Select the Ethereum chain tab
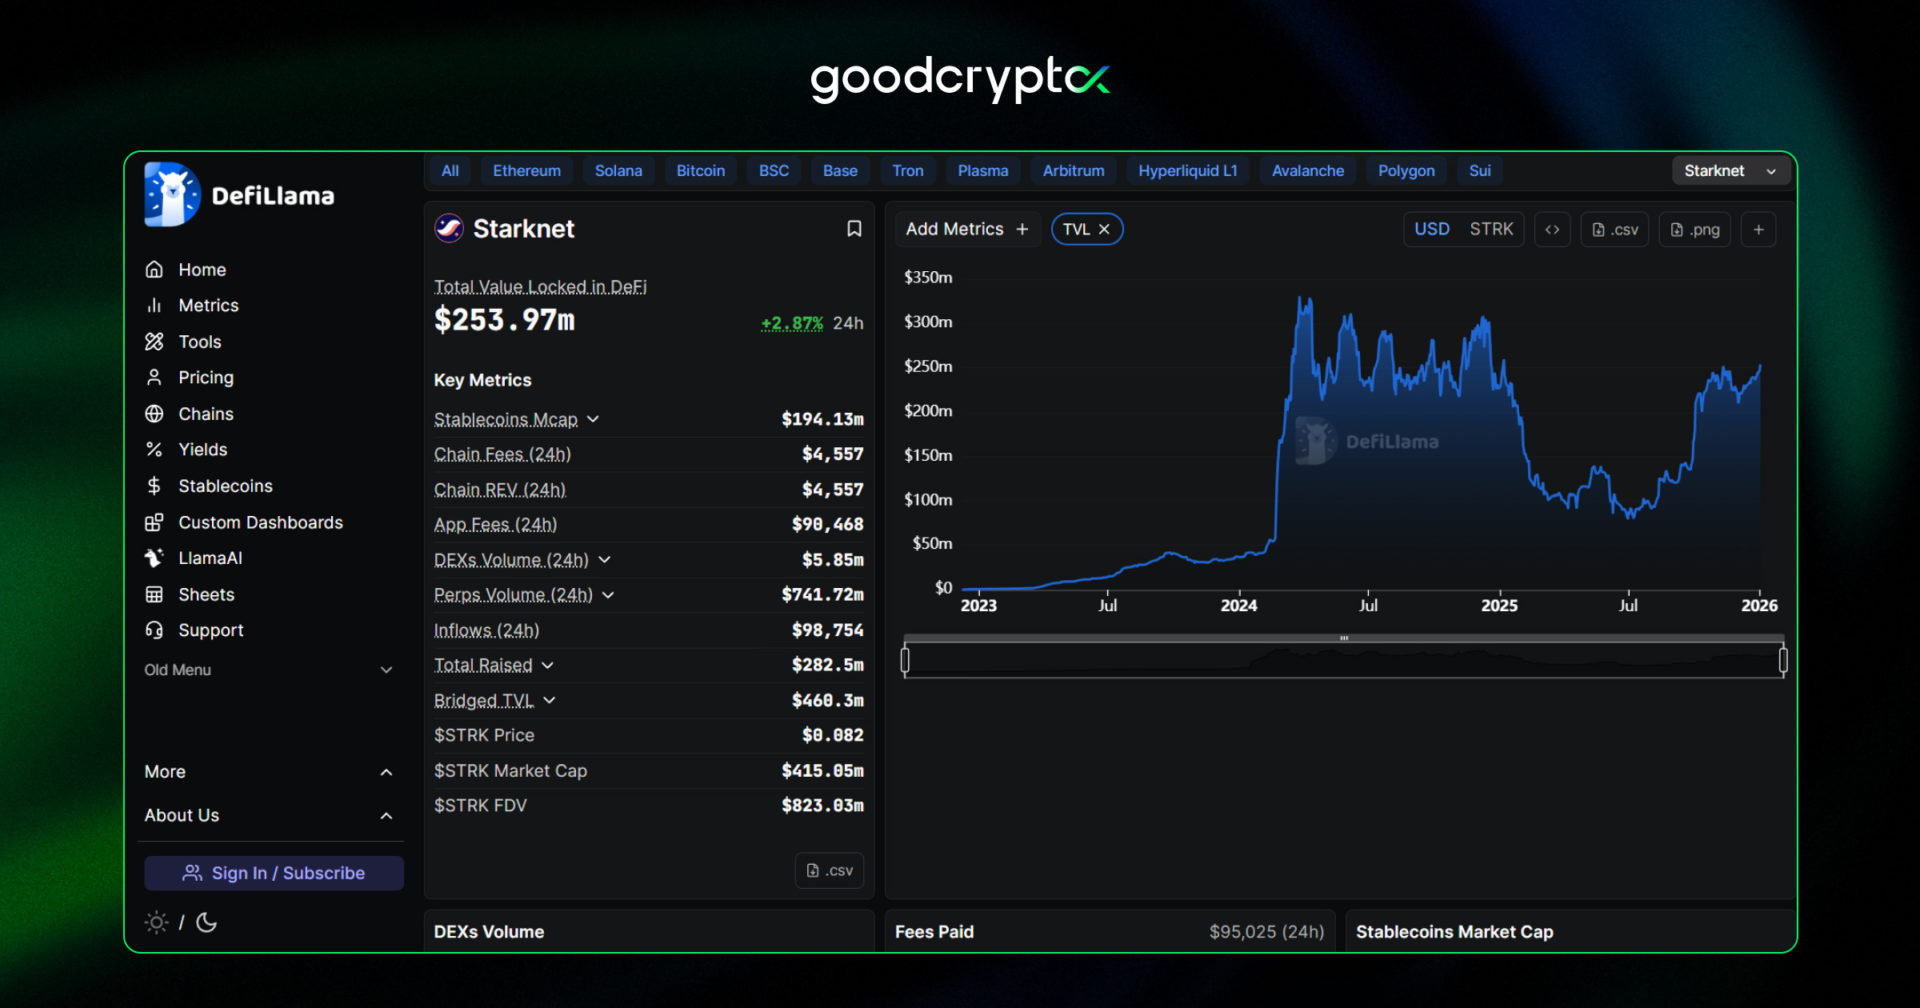This screenshot has width=1920, height=1008. 526,171
